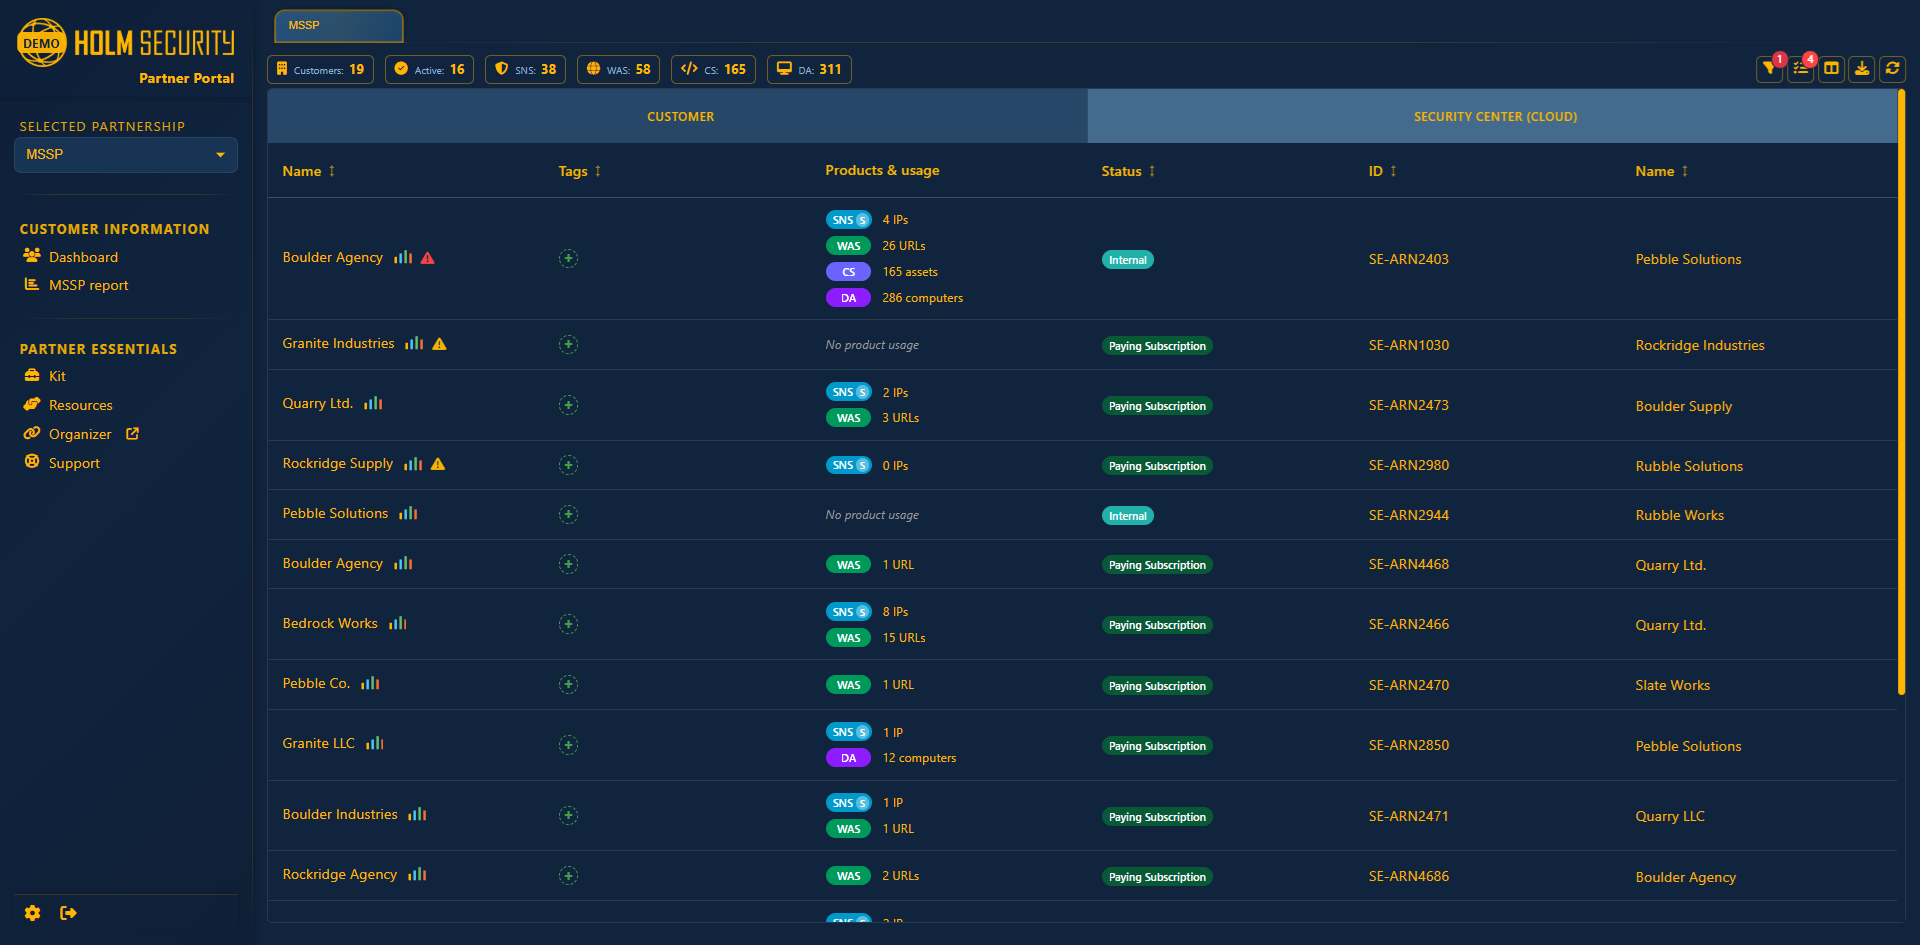Image resolution: width=1920 pixels, height=945 pixels.
Task: View statistics chart icon next to Boulder Agency
Action: click(x=402, y=258)
